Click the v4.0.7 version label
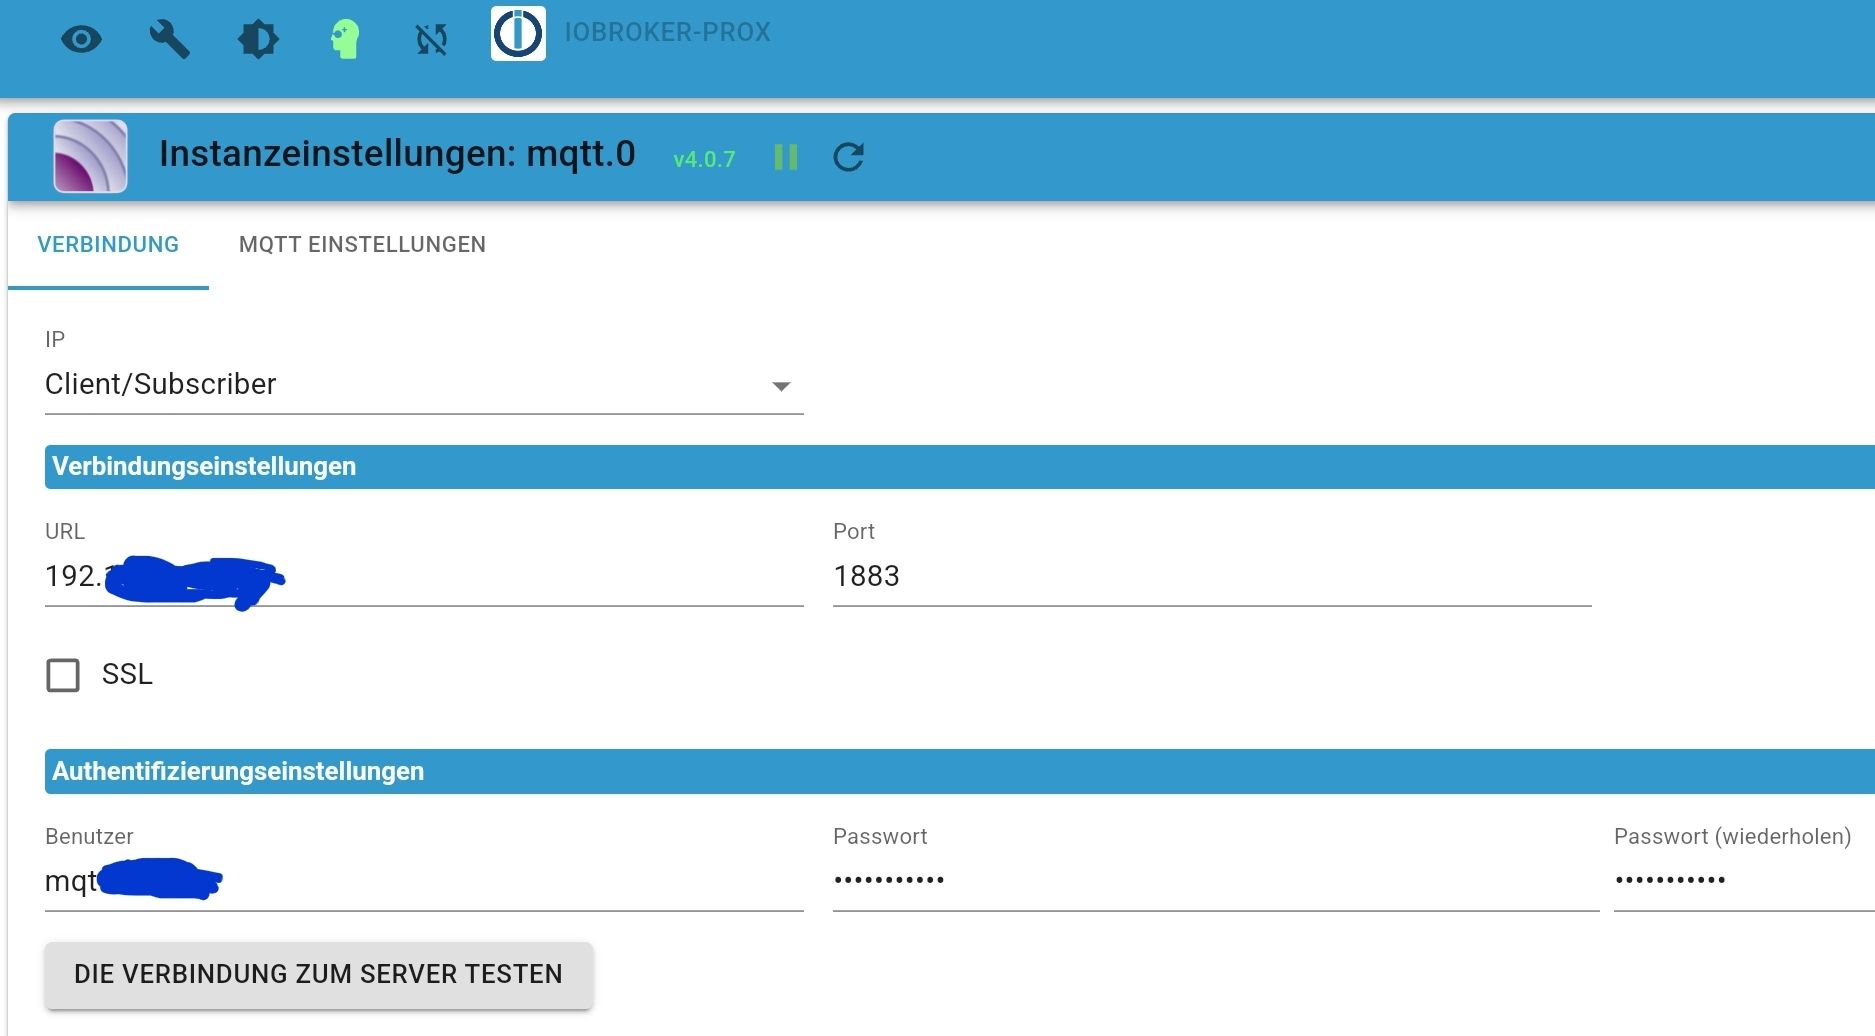Screen dimensions: 1875x1036 [x=704, y=159]
